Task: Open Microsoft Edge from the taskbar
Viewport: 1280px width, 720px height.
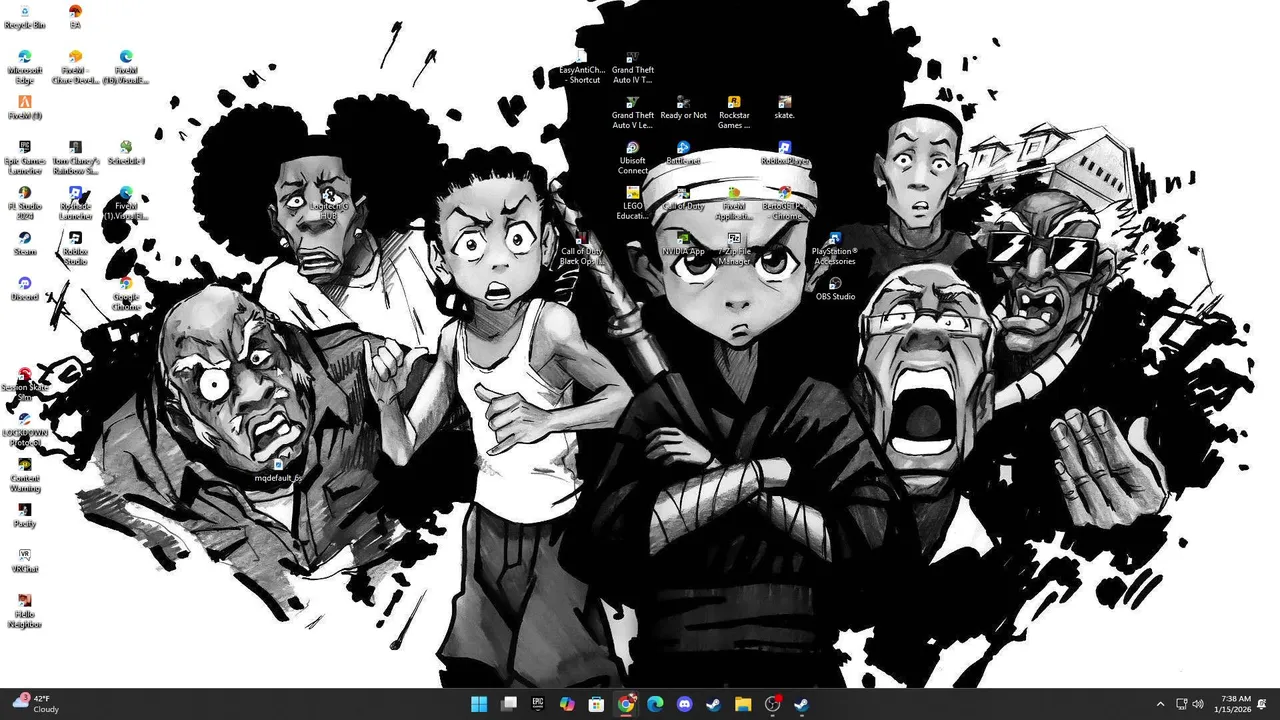Action: point(655,704)
